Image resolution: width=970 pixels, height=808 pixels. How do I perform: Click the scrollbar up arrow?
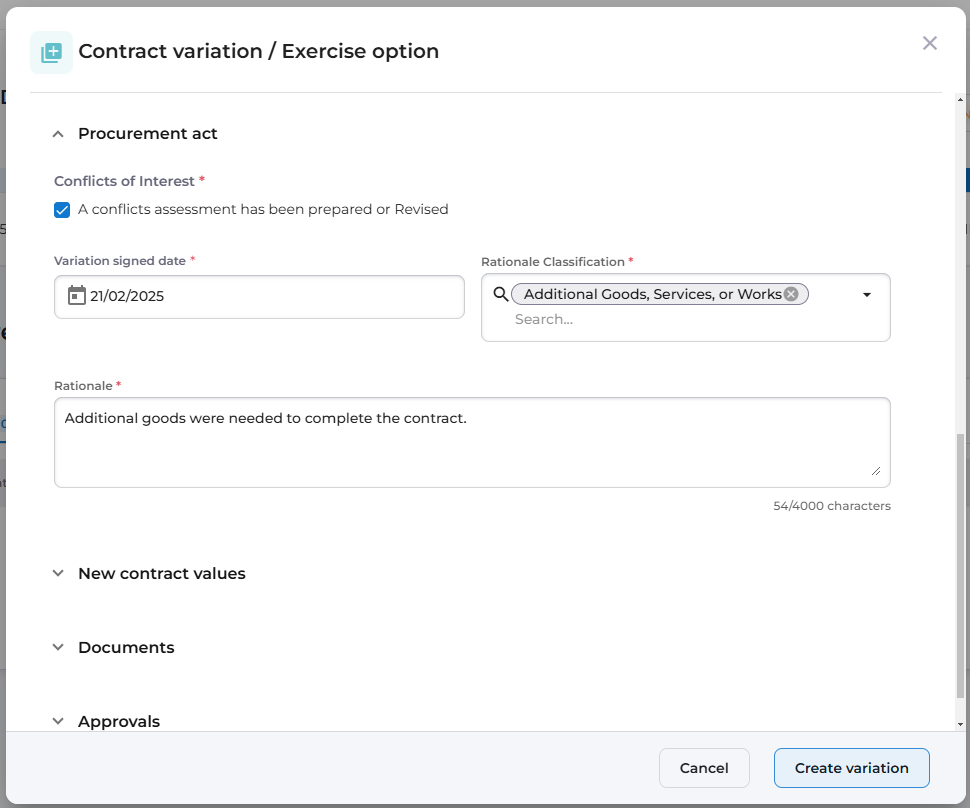960,101
